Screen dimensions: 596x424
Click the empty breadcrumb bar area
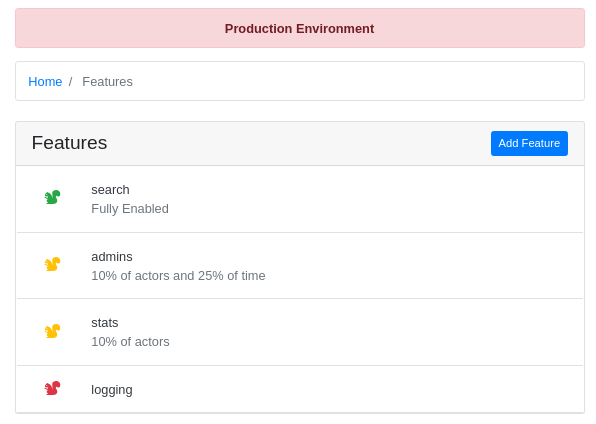point(357,81)
